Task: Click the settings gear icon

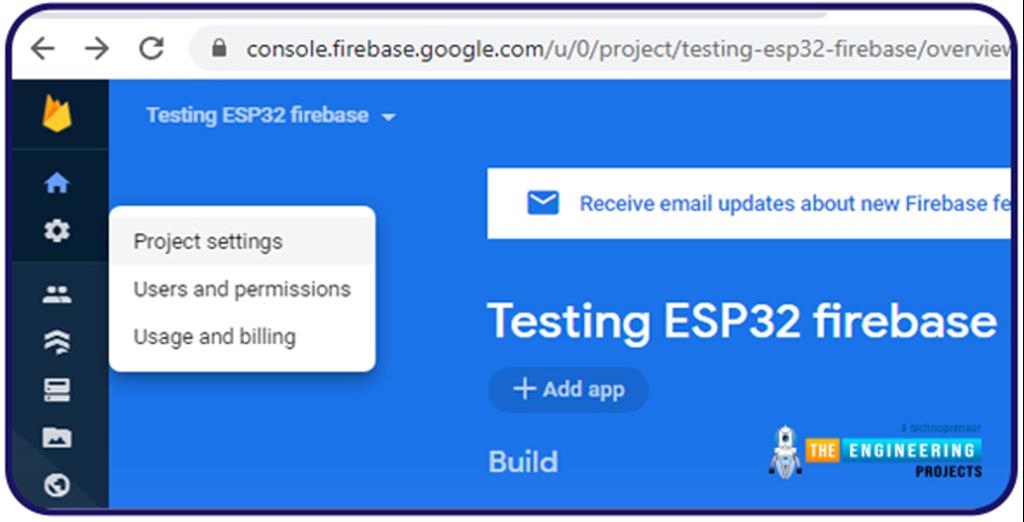Action: coord(57,231)
